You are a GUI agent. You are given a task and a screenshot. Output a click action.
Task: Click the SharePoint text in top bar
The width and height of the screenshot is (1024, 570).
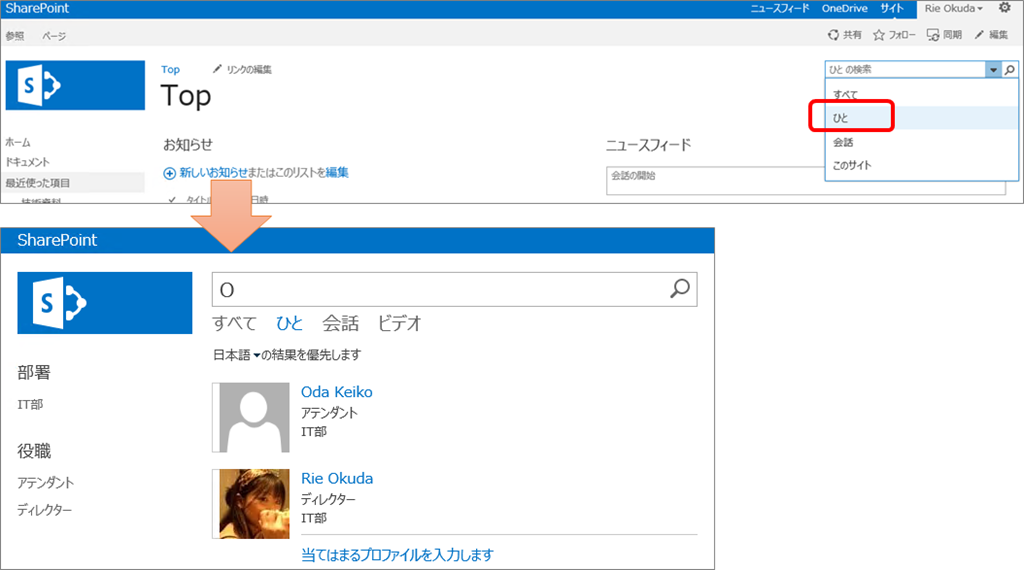(37, 8)
